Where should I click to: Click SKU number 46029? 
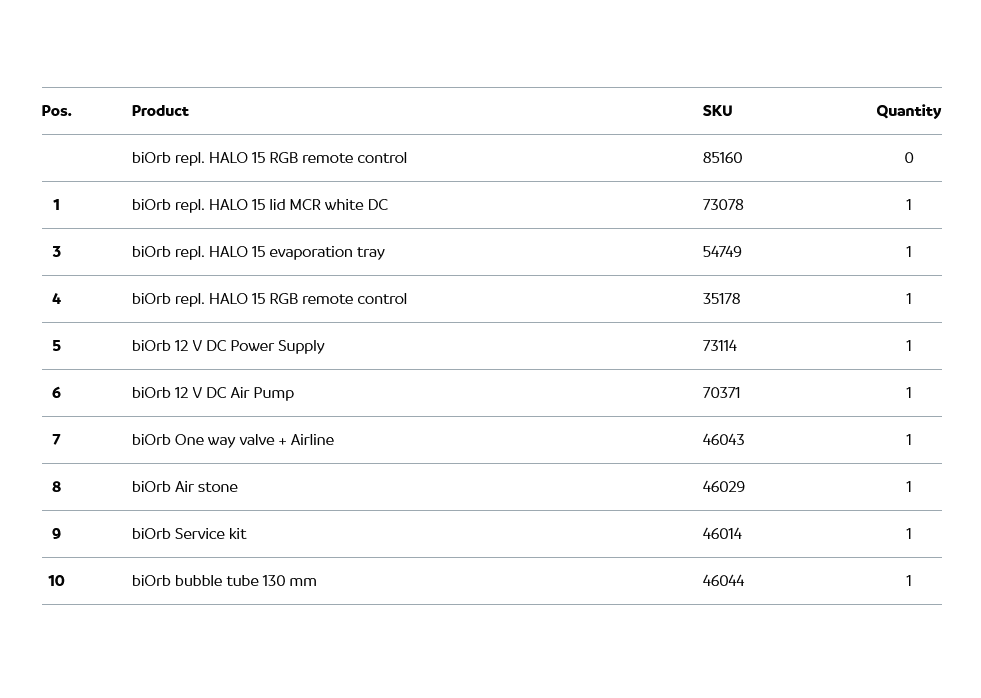[x=723, y=487]
